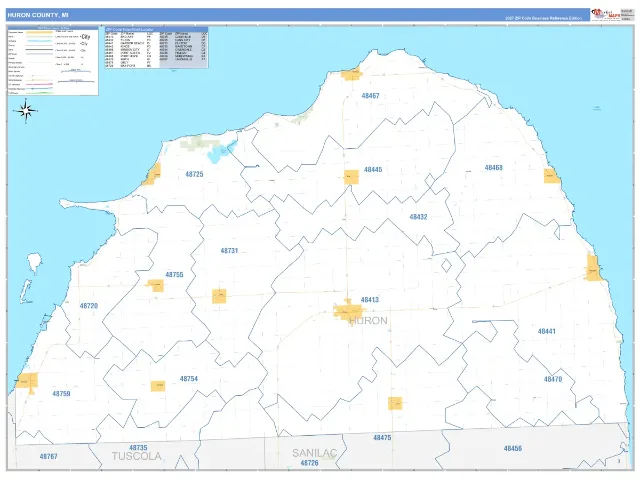Click the north shore yellow city above 48467
Viewport: 640px width, 480px height.
(351, 75)
